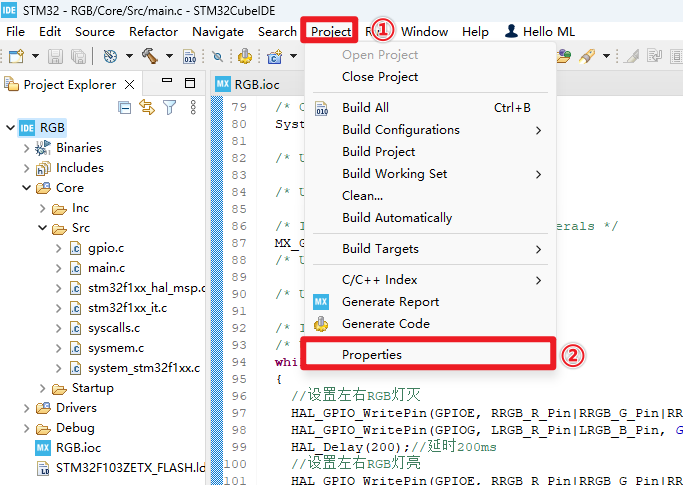Screen dimensions: 683x485
Task: Click the toggle word wrap toolbar icon
Action: [654, 56]
